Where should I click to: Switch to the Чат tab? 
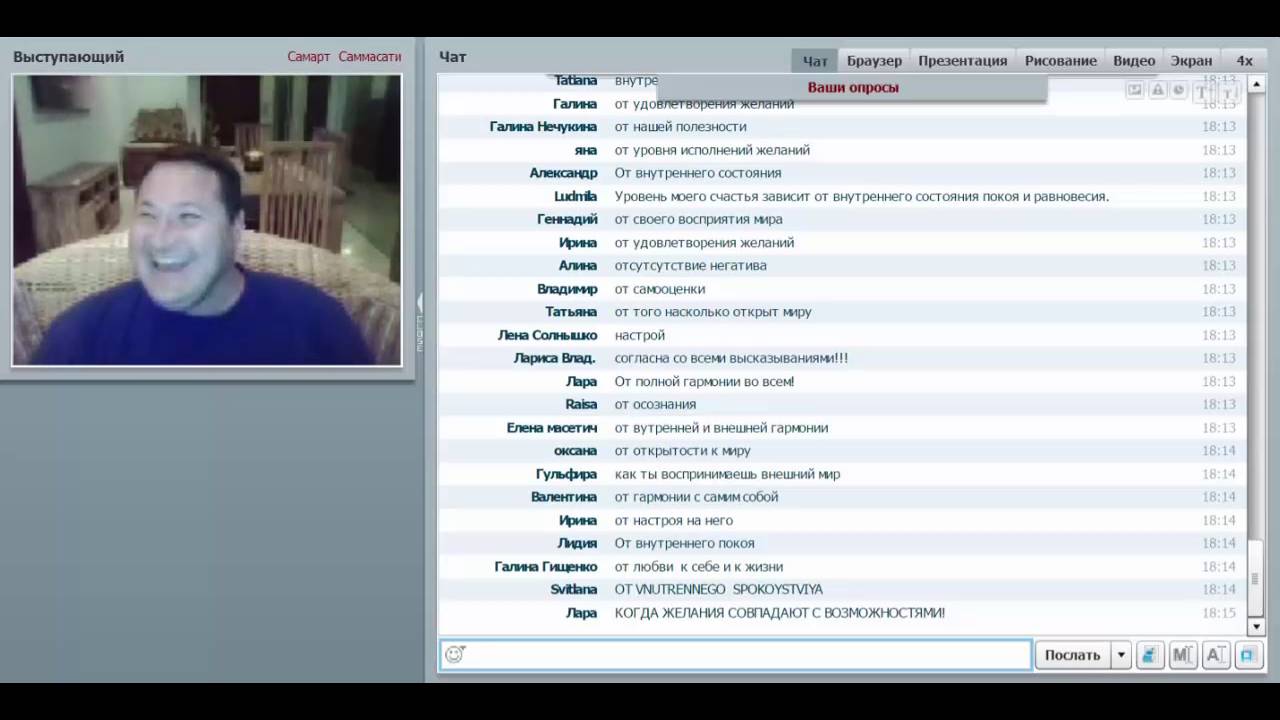point(815,61)
